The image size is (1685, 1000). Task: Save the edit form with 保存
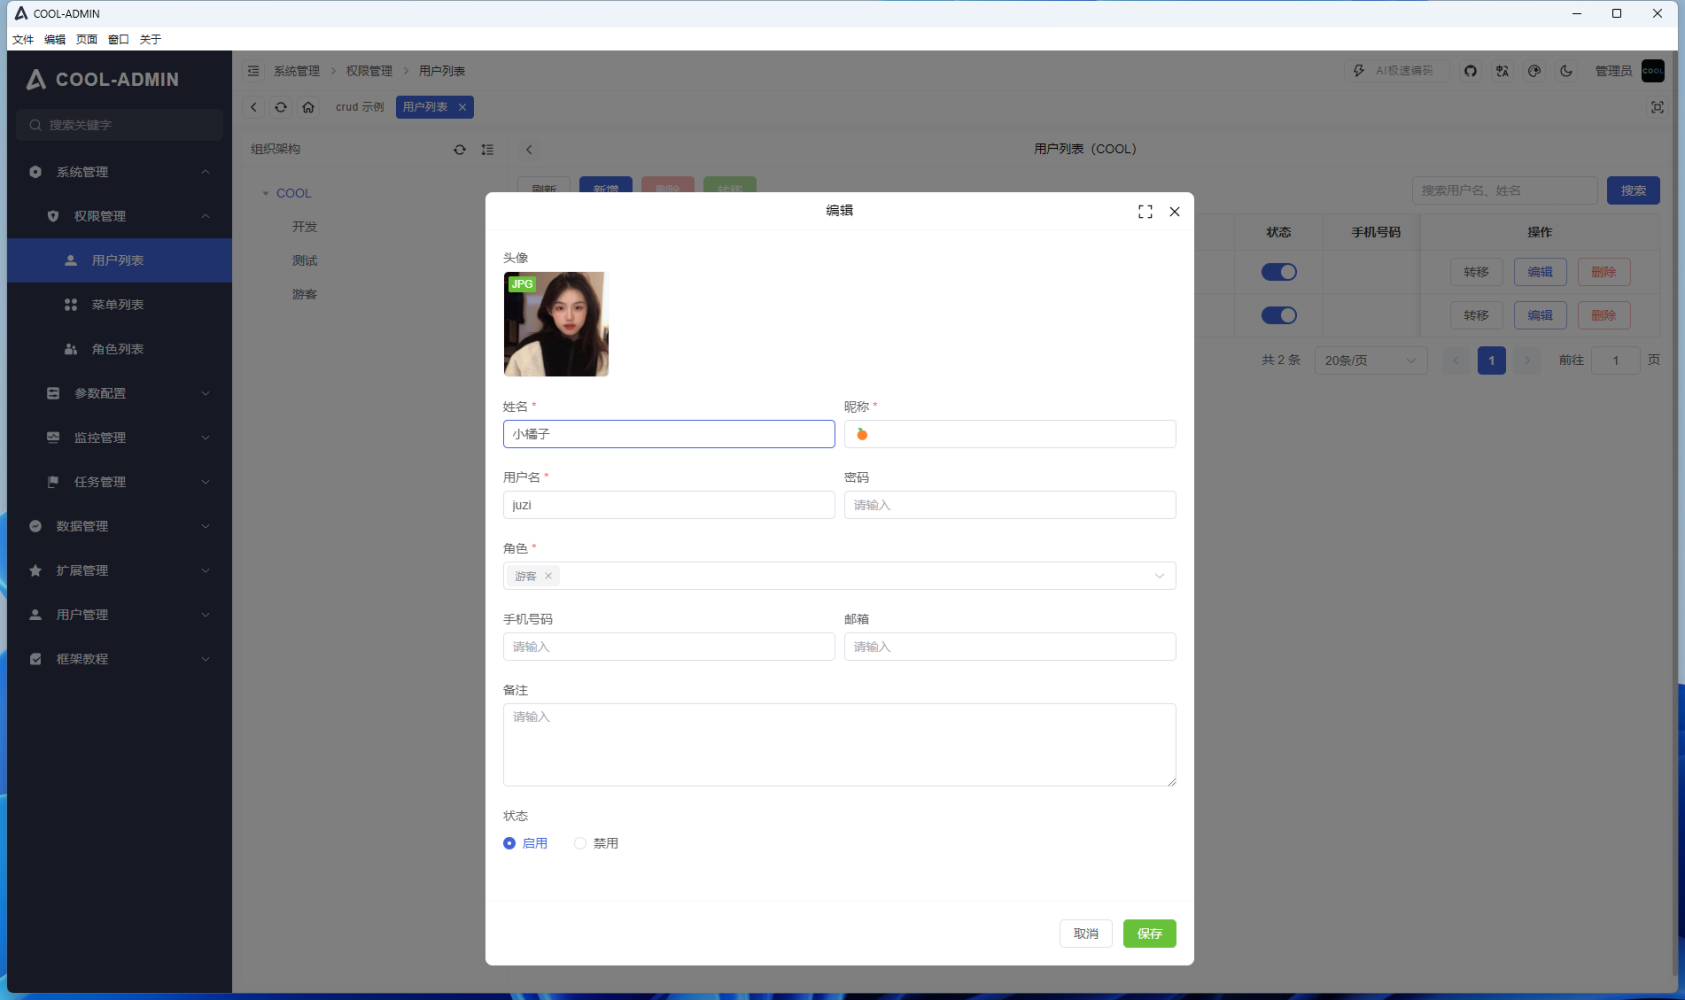tap(1149, 933)
